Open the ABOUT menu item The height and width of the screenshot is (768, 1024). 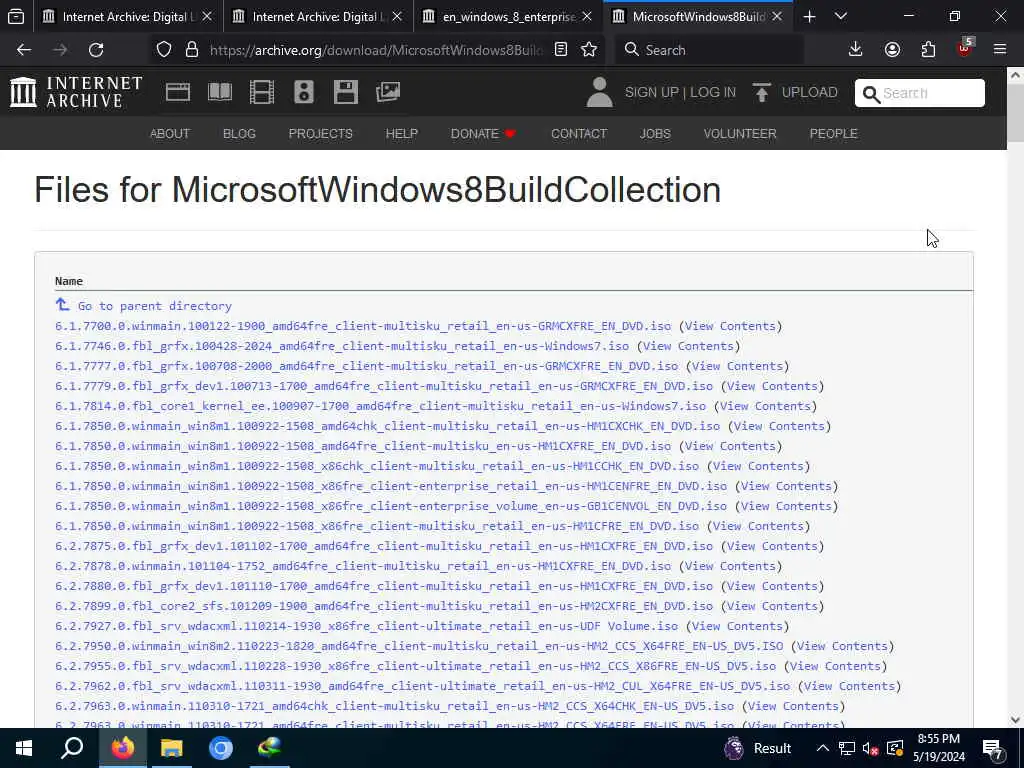[170, 133]
